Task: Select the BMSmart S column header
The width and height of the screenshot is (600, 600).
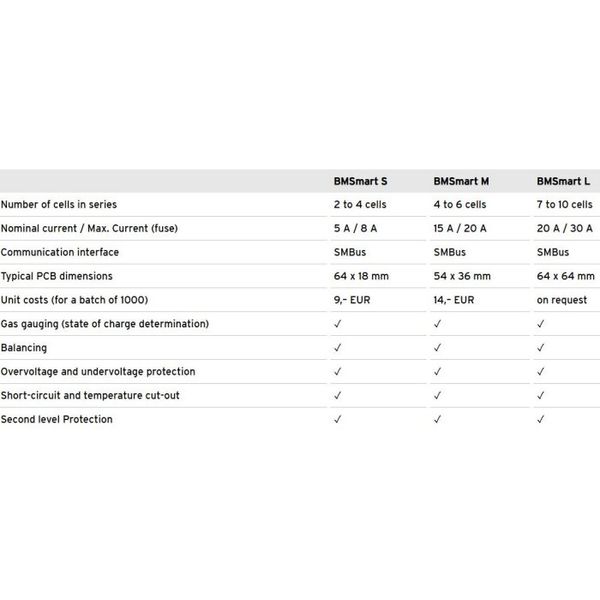Action: [360, 181]
